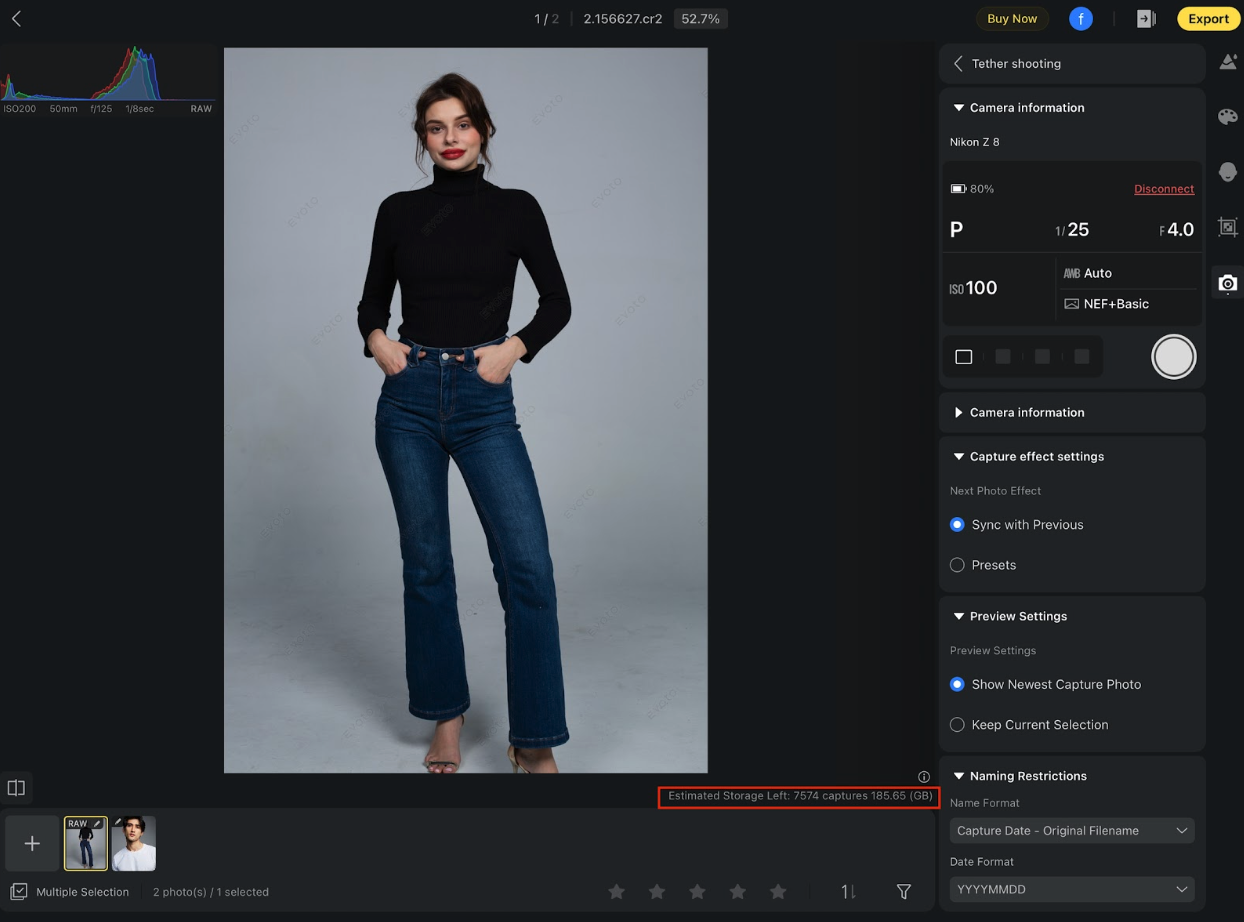Select the crop tool in sidebar
This screenshot has width=1244, height=922.
click(1228, 228)
